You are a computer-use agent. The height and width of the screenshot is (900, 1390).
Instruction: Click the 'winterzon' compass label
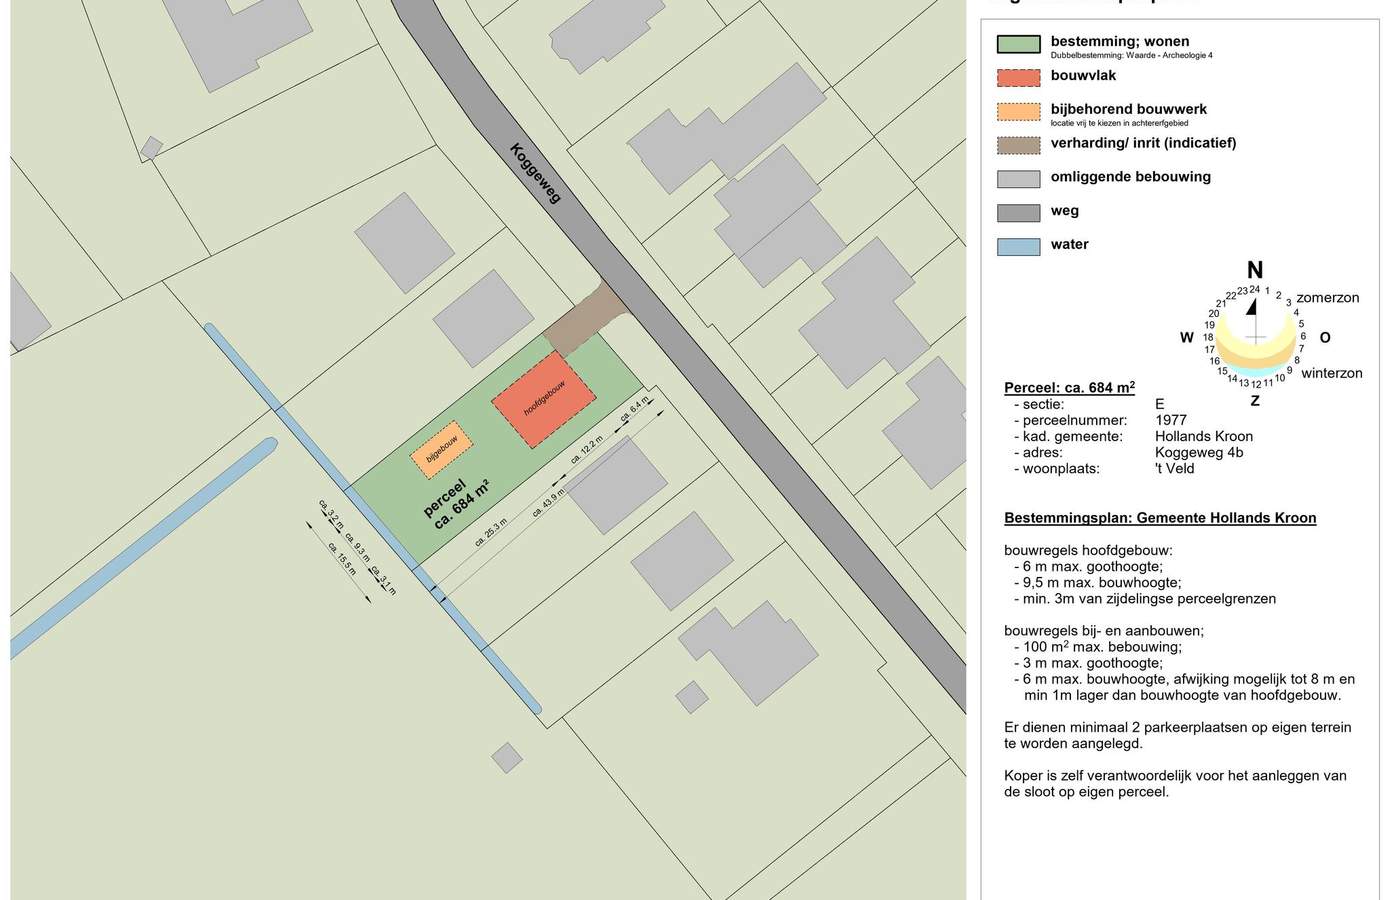[1331, 373]
